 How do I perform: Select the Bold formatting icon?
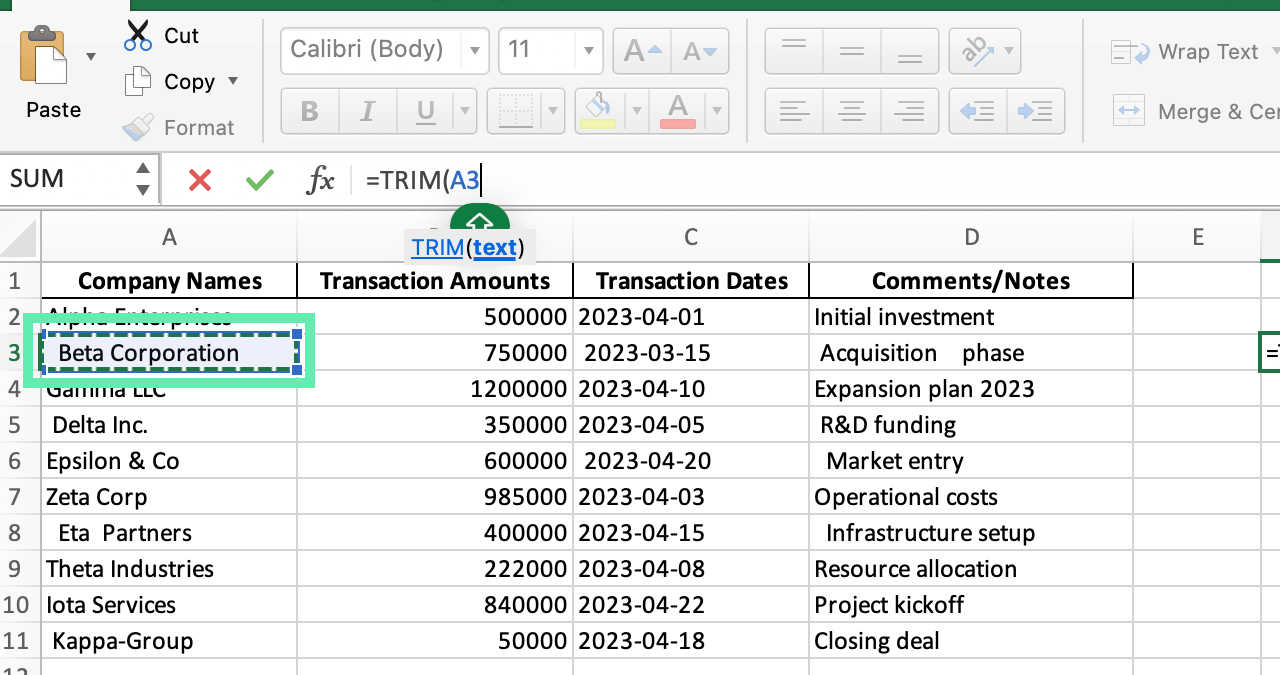[x=309, y=110]
